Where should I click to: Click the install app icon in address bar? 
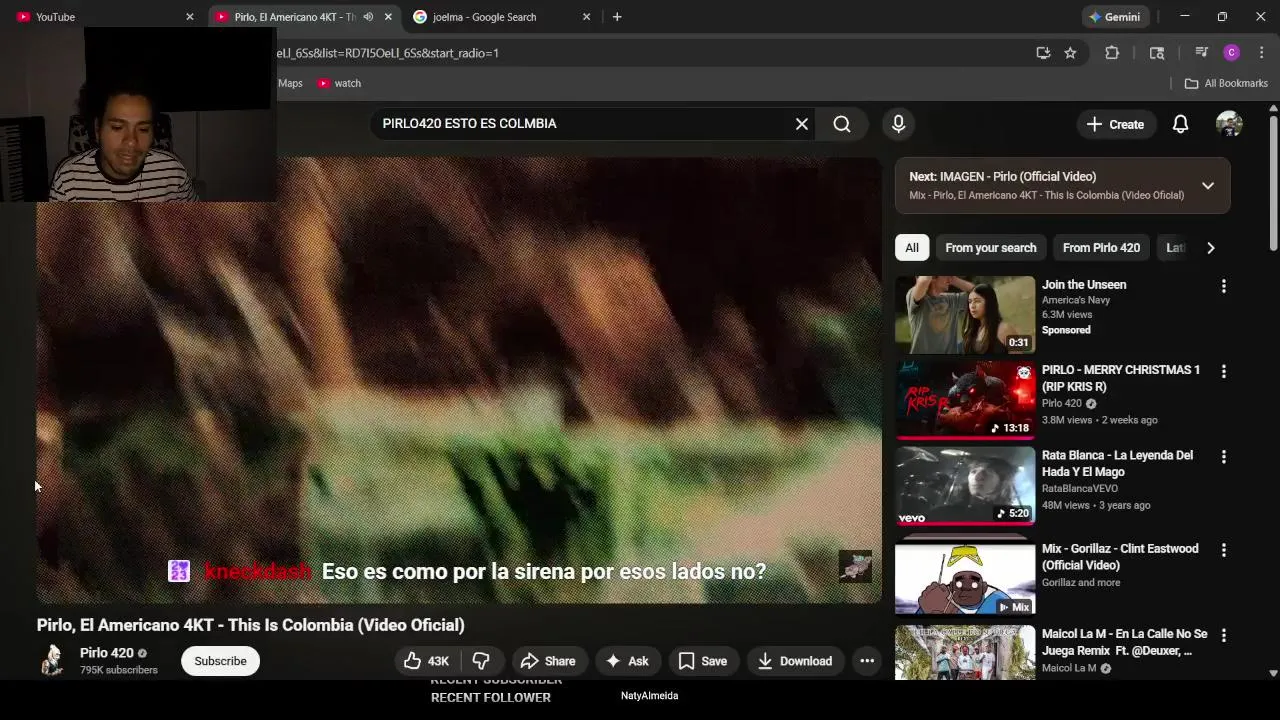pos(1043,53)
